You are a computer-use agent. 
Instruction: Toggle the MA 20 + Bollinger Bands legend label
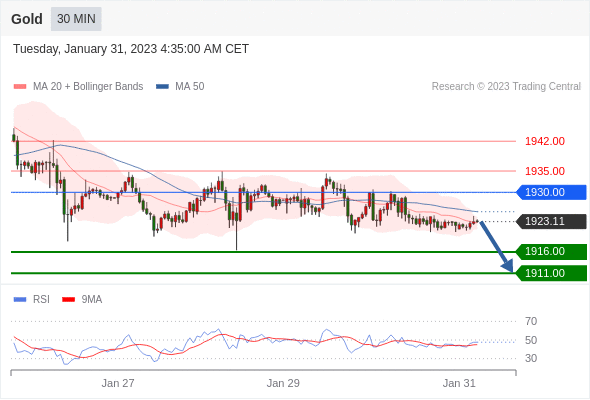tap(88, 87)
